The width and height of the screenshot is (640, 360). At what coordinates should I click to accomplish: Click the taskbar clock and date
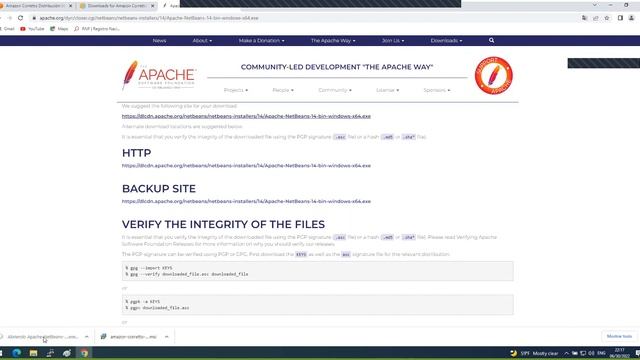[620, 353]
